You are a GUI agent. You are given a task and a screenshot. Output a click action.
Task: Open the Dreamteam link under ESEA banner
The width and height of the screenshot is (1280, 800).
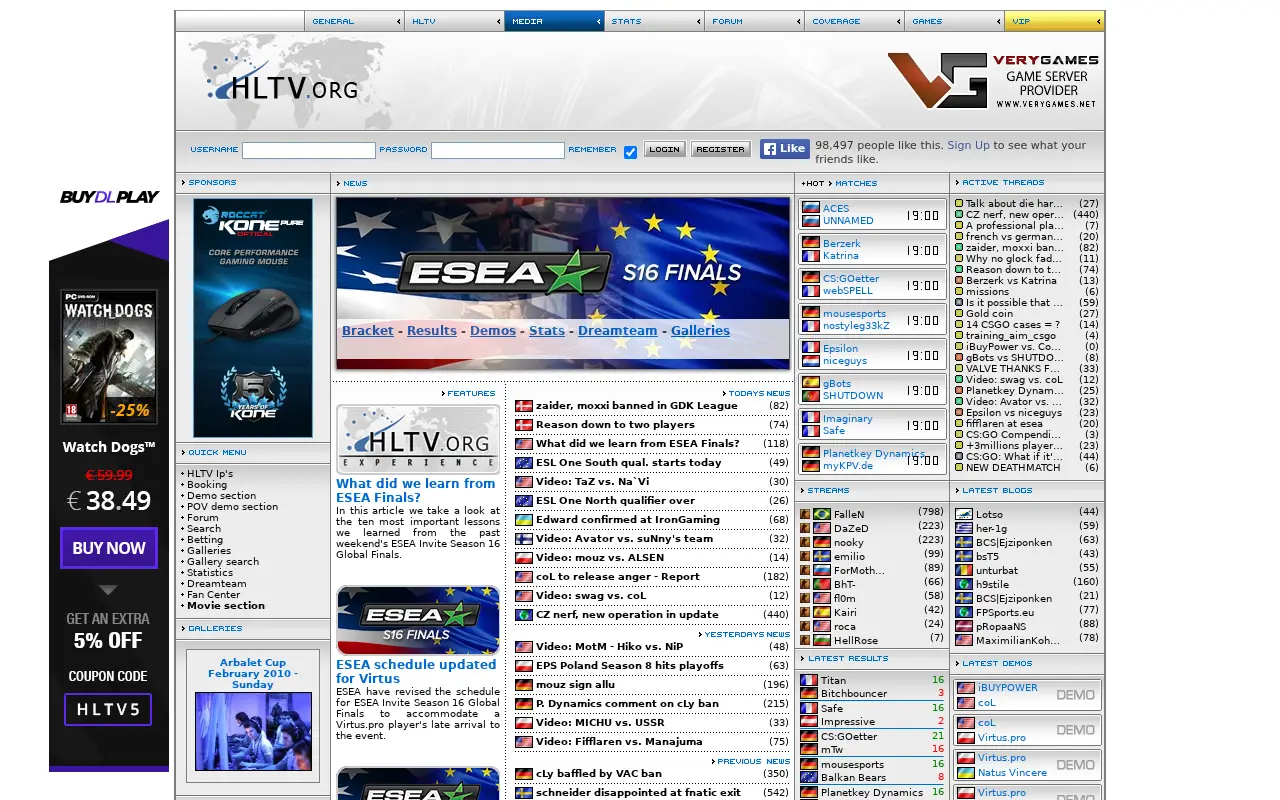coord(618,331)
